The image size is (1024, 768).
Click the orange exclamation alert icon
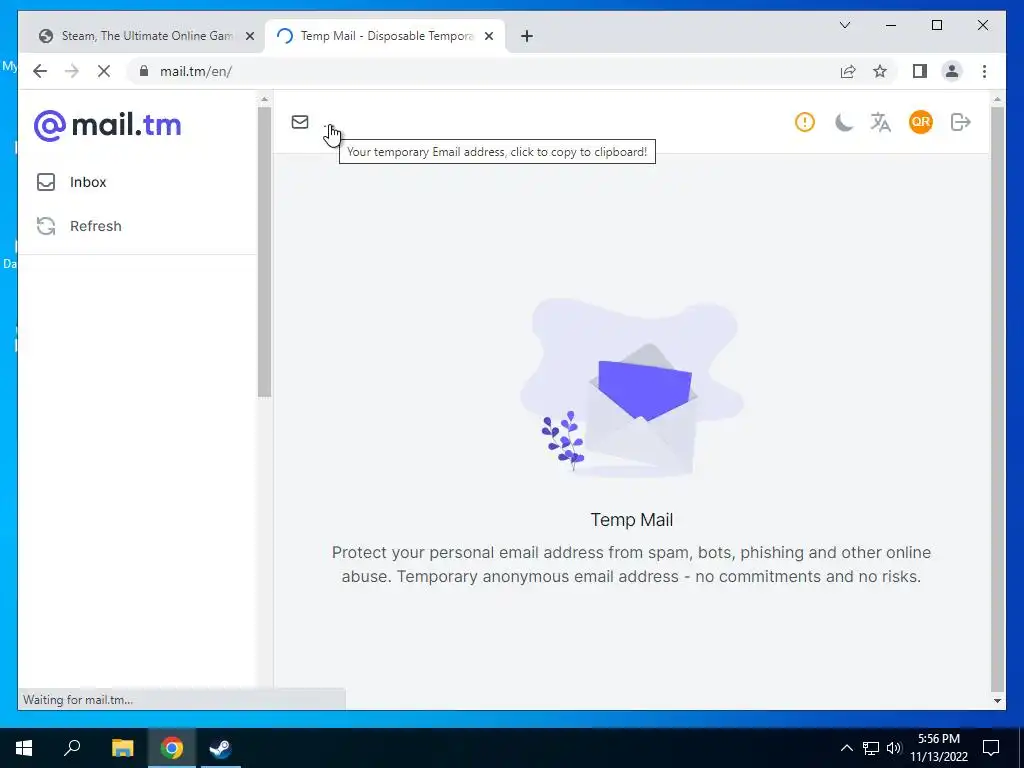coord(805,122)
